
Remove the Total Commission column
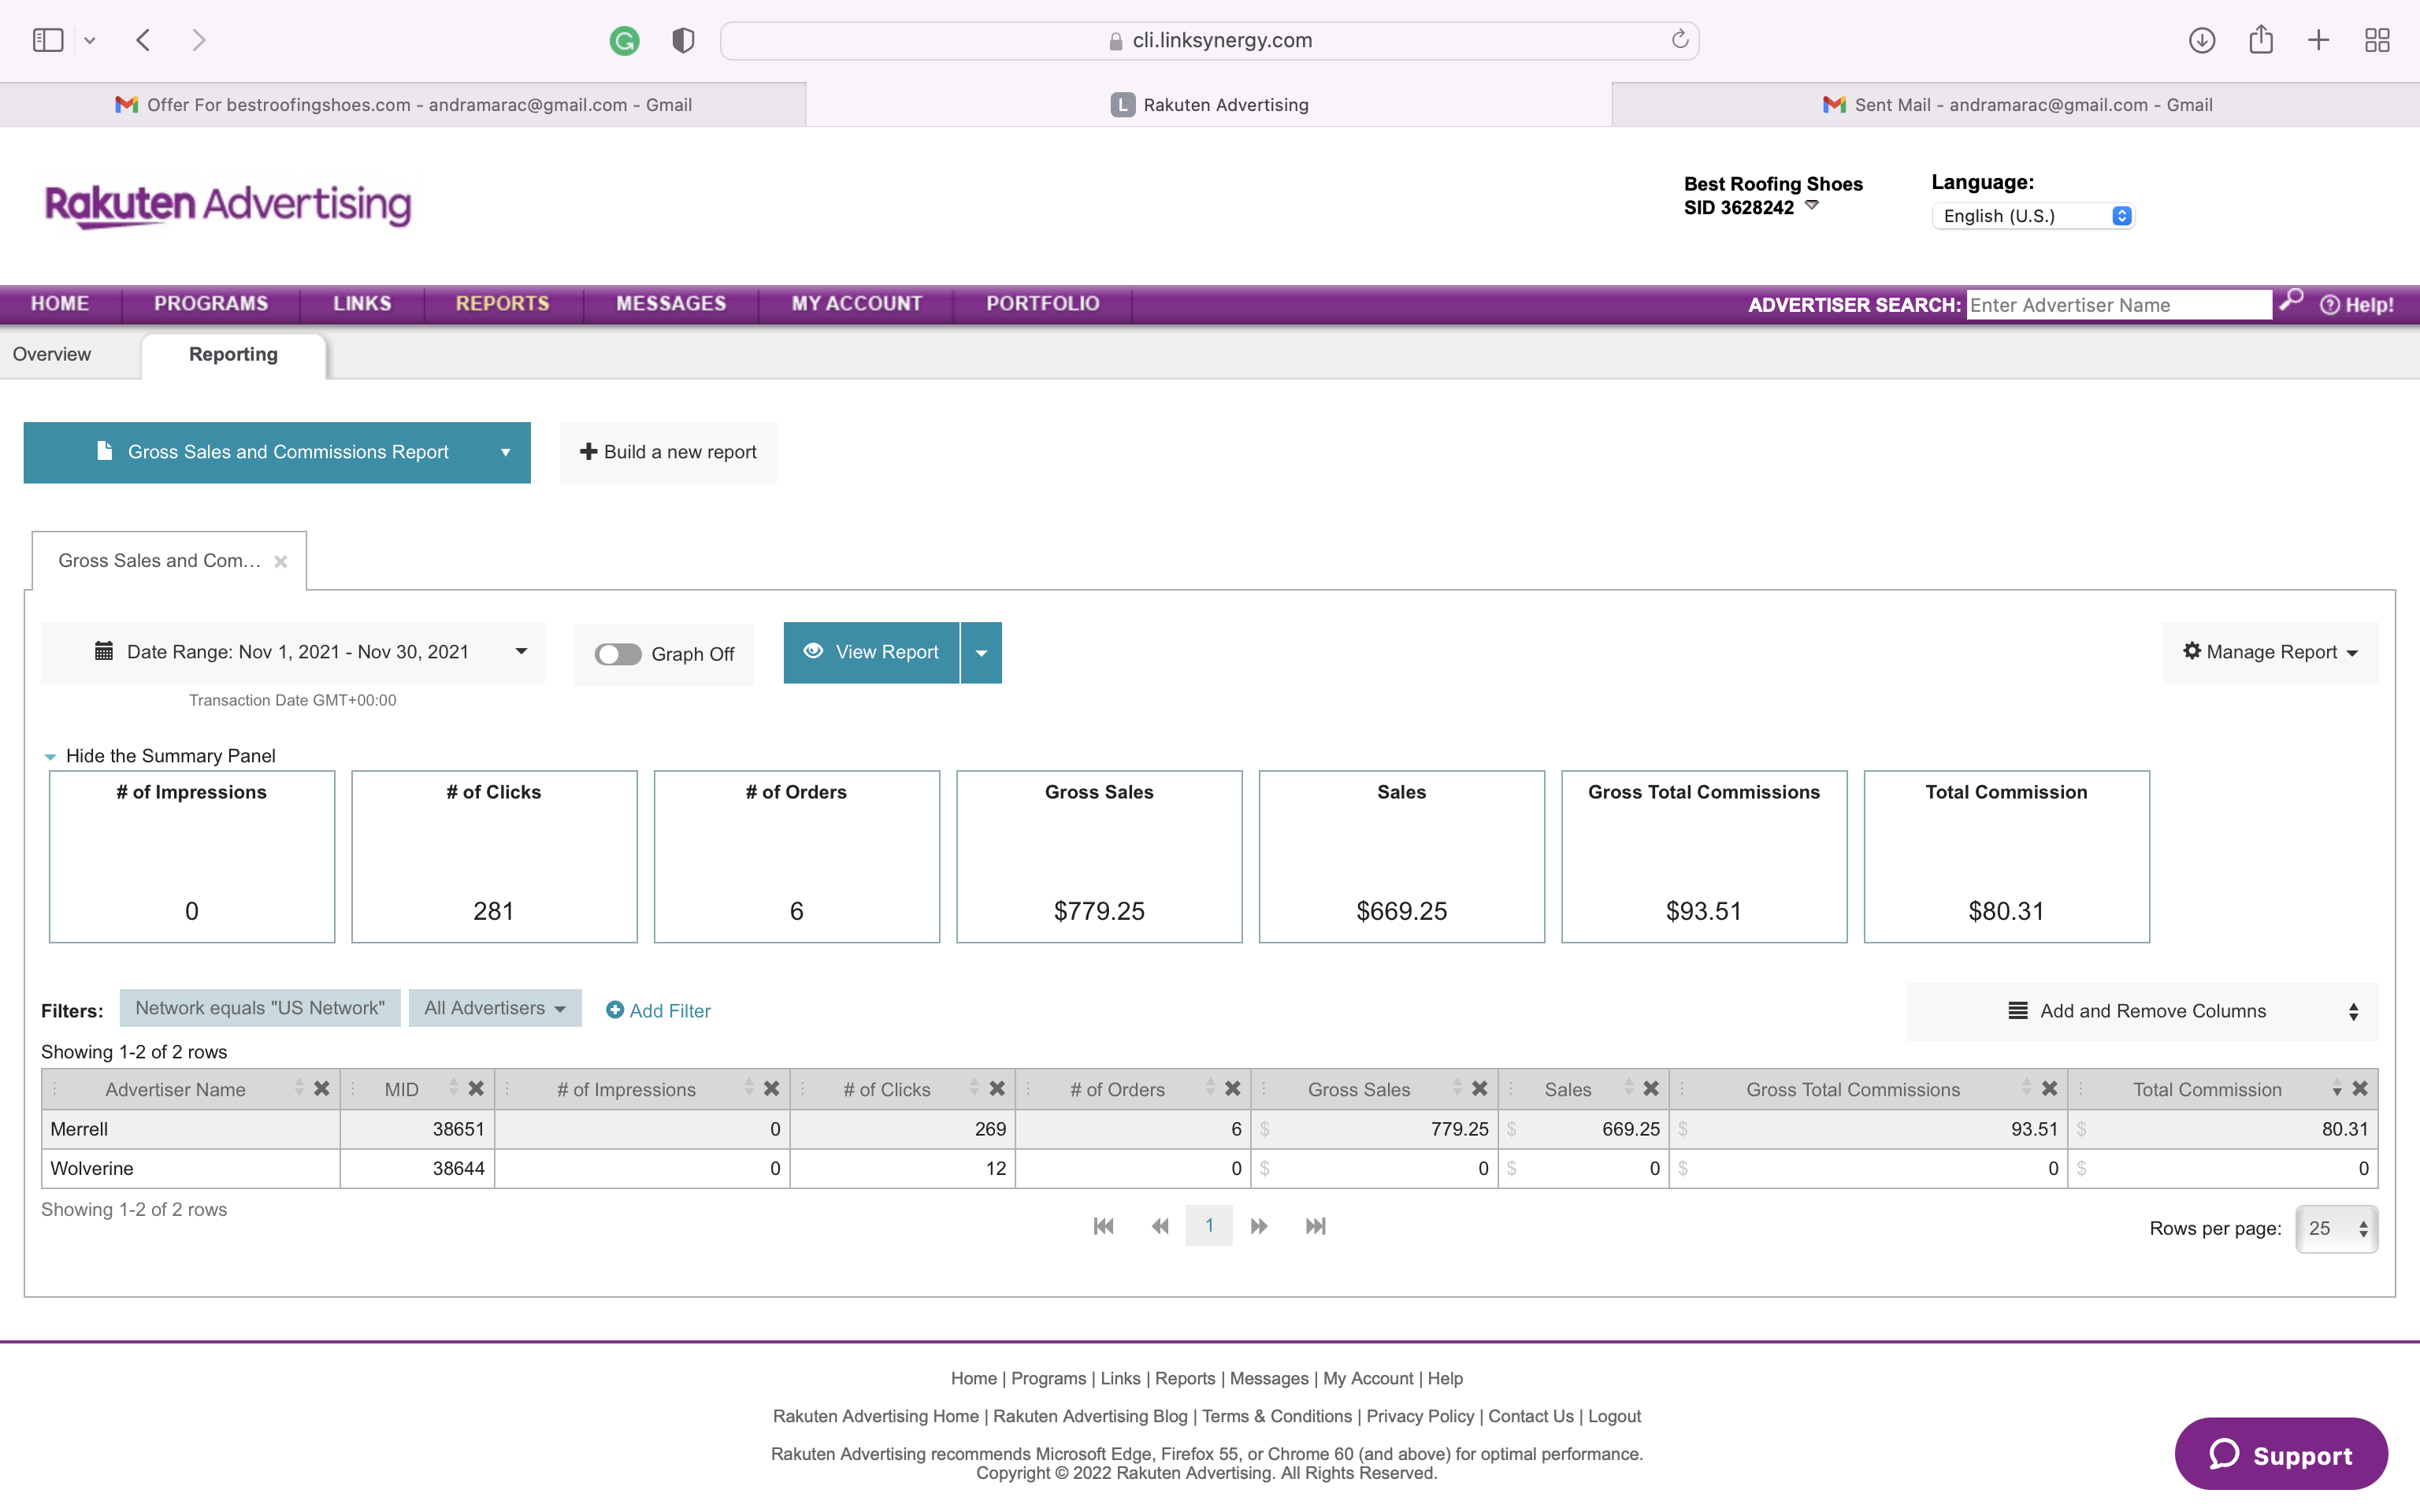coord(2359,1088)
